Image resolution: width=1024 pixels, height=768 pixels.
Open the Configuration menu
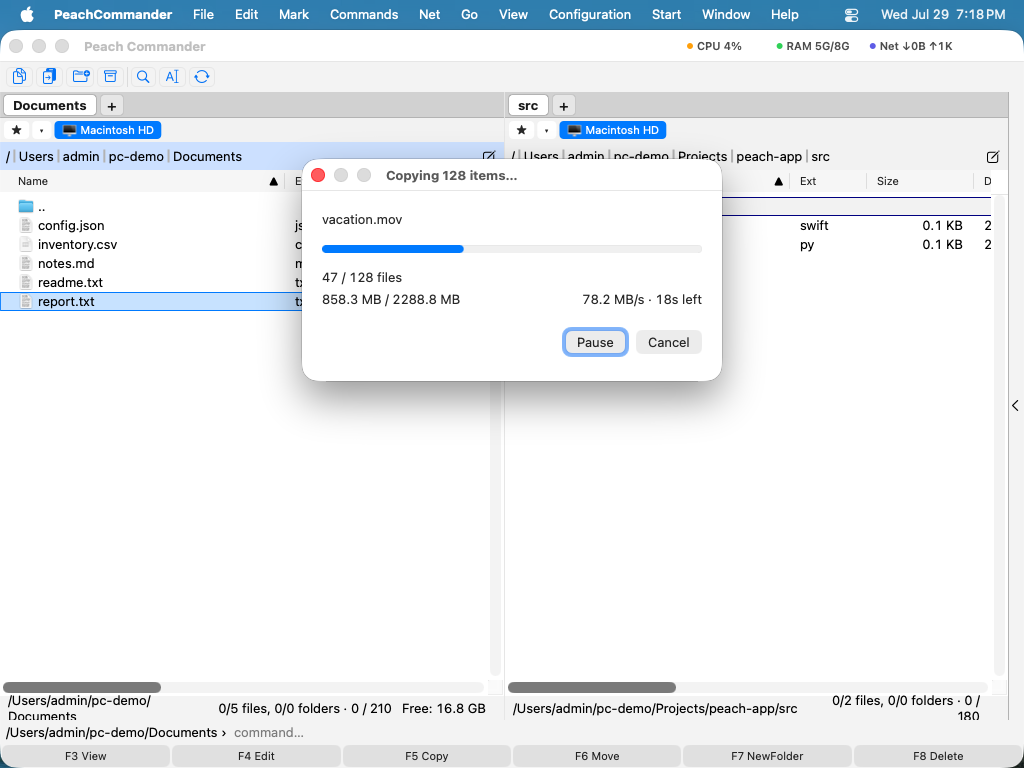(x=590, y=14)
